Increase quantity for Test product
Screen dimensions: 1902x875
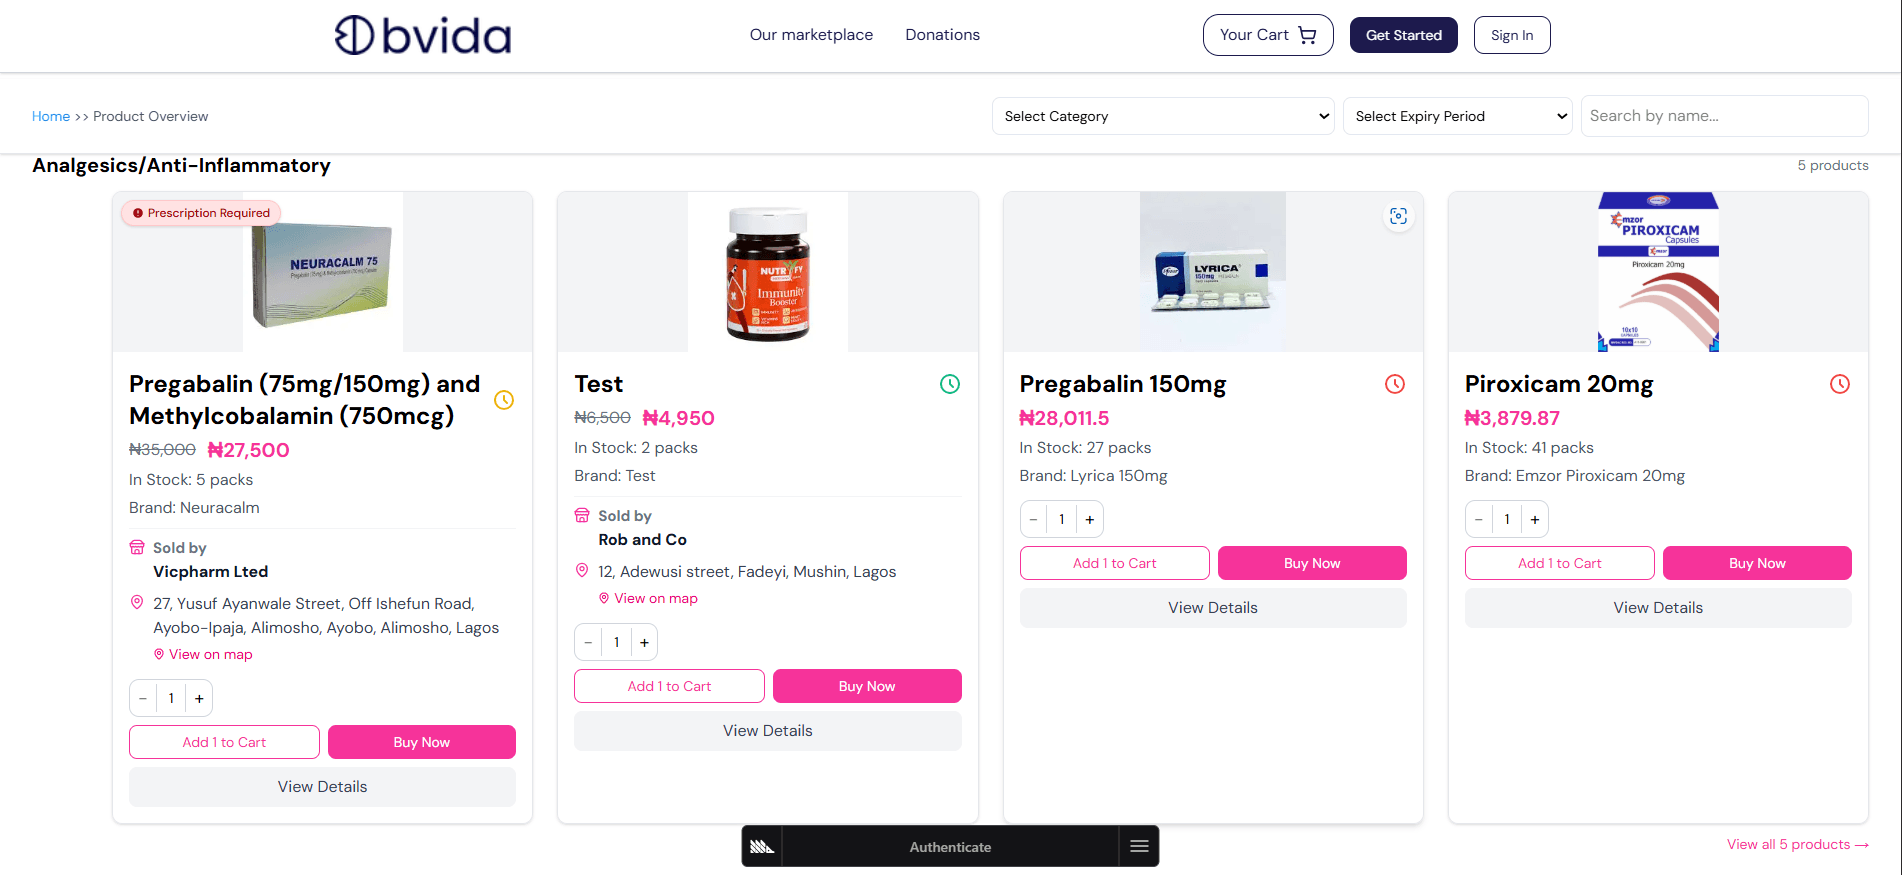click(x=645, y=642)
